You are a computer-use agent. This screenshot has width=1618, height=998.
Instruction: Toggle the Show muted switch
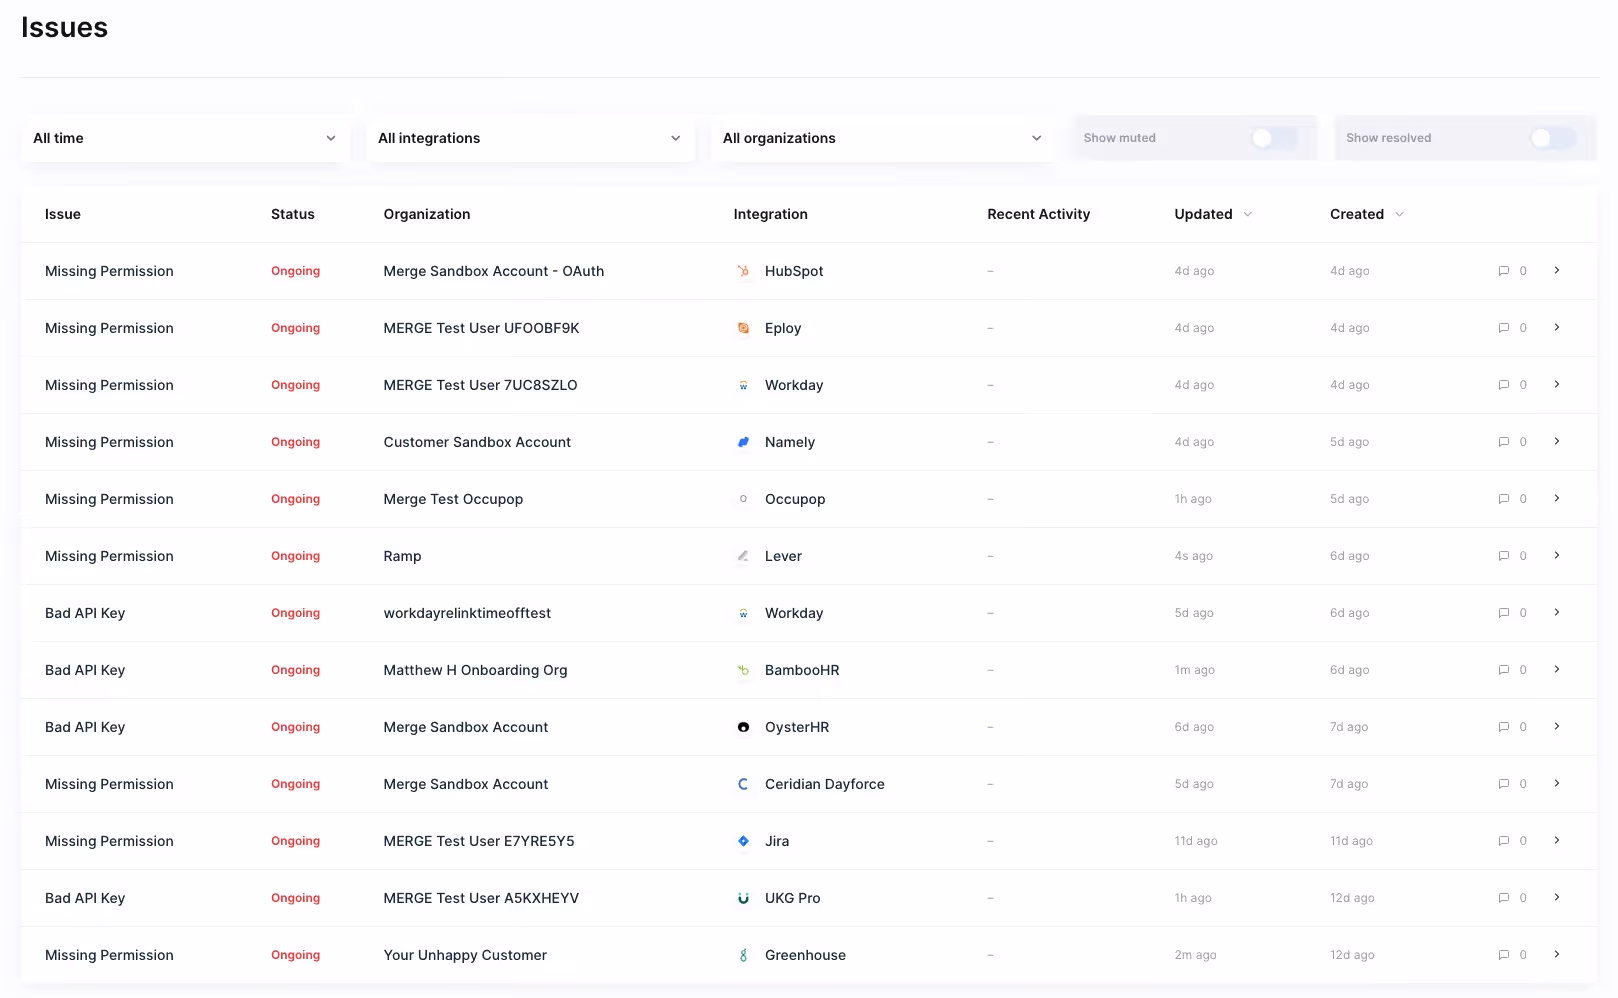tap(1273, 138)
